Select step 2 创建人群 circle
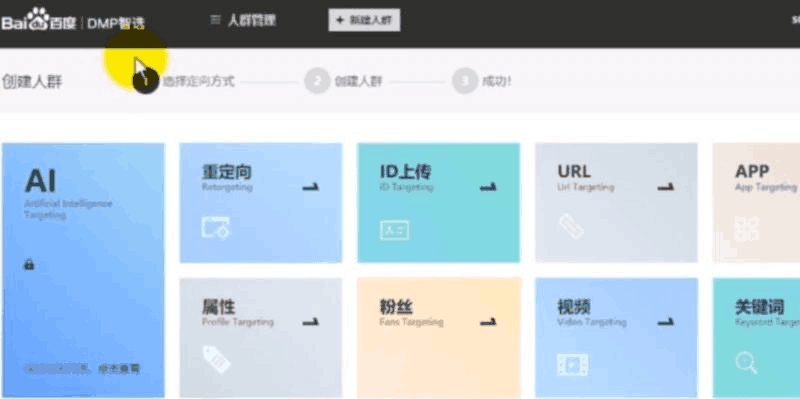Viewport: 800px width, 399px height. pyautogui.click(x=317, y=81)
